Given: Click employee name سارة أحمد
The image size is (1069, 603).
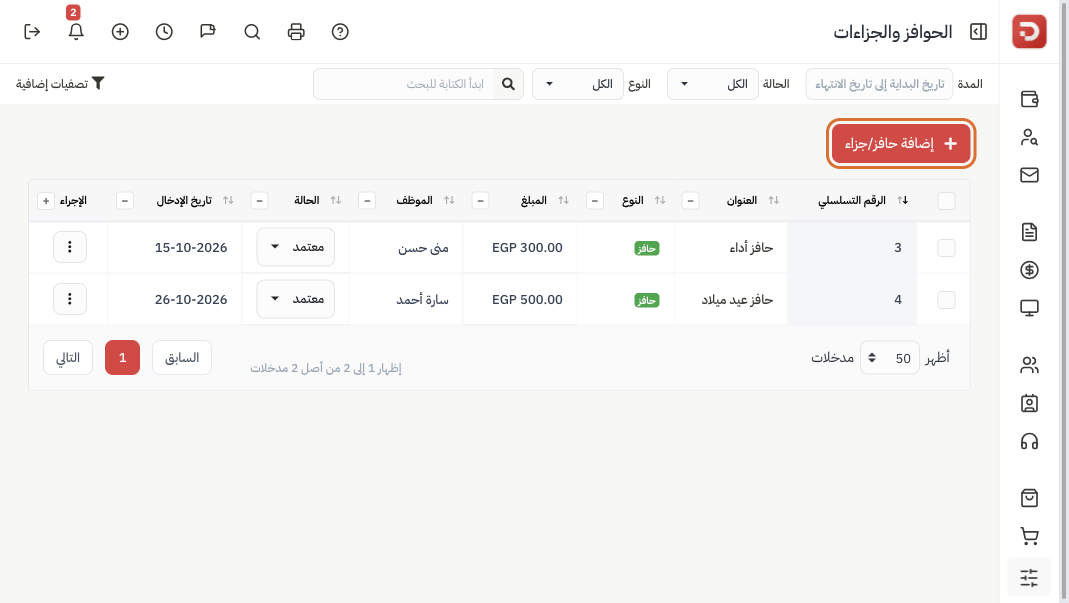Looking at the screenshot, I should [x=422, y=299].
